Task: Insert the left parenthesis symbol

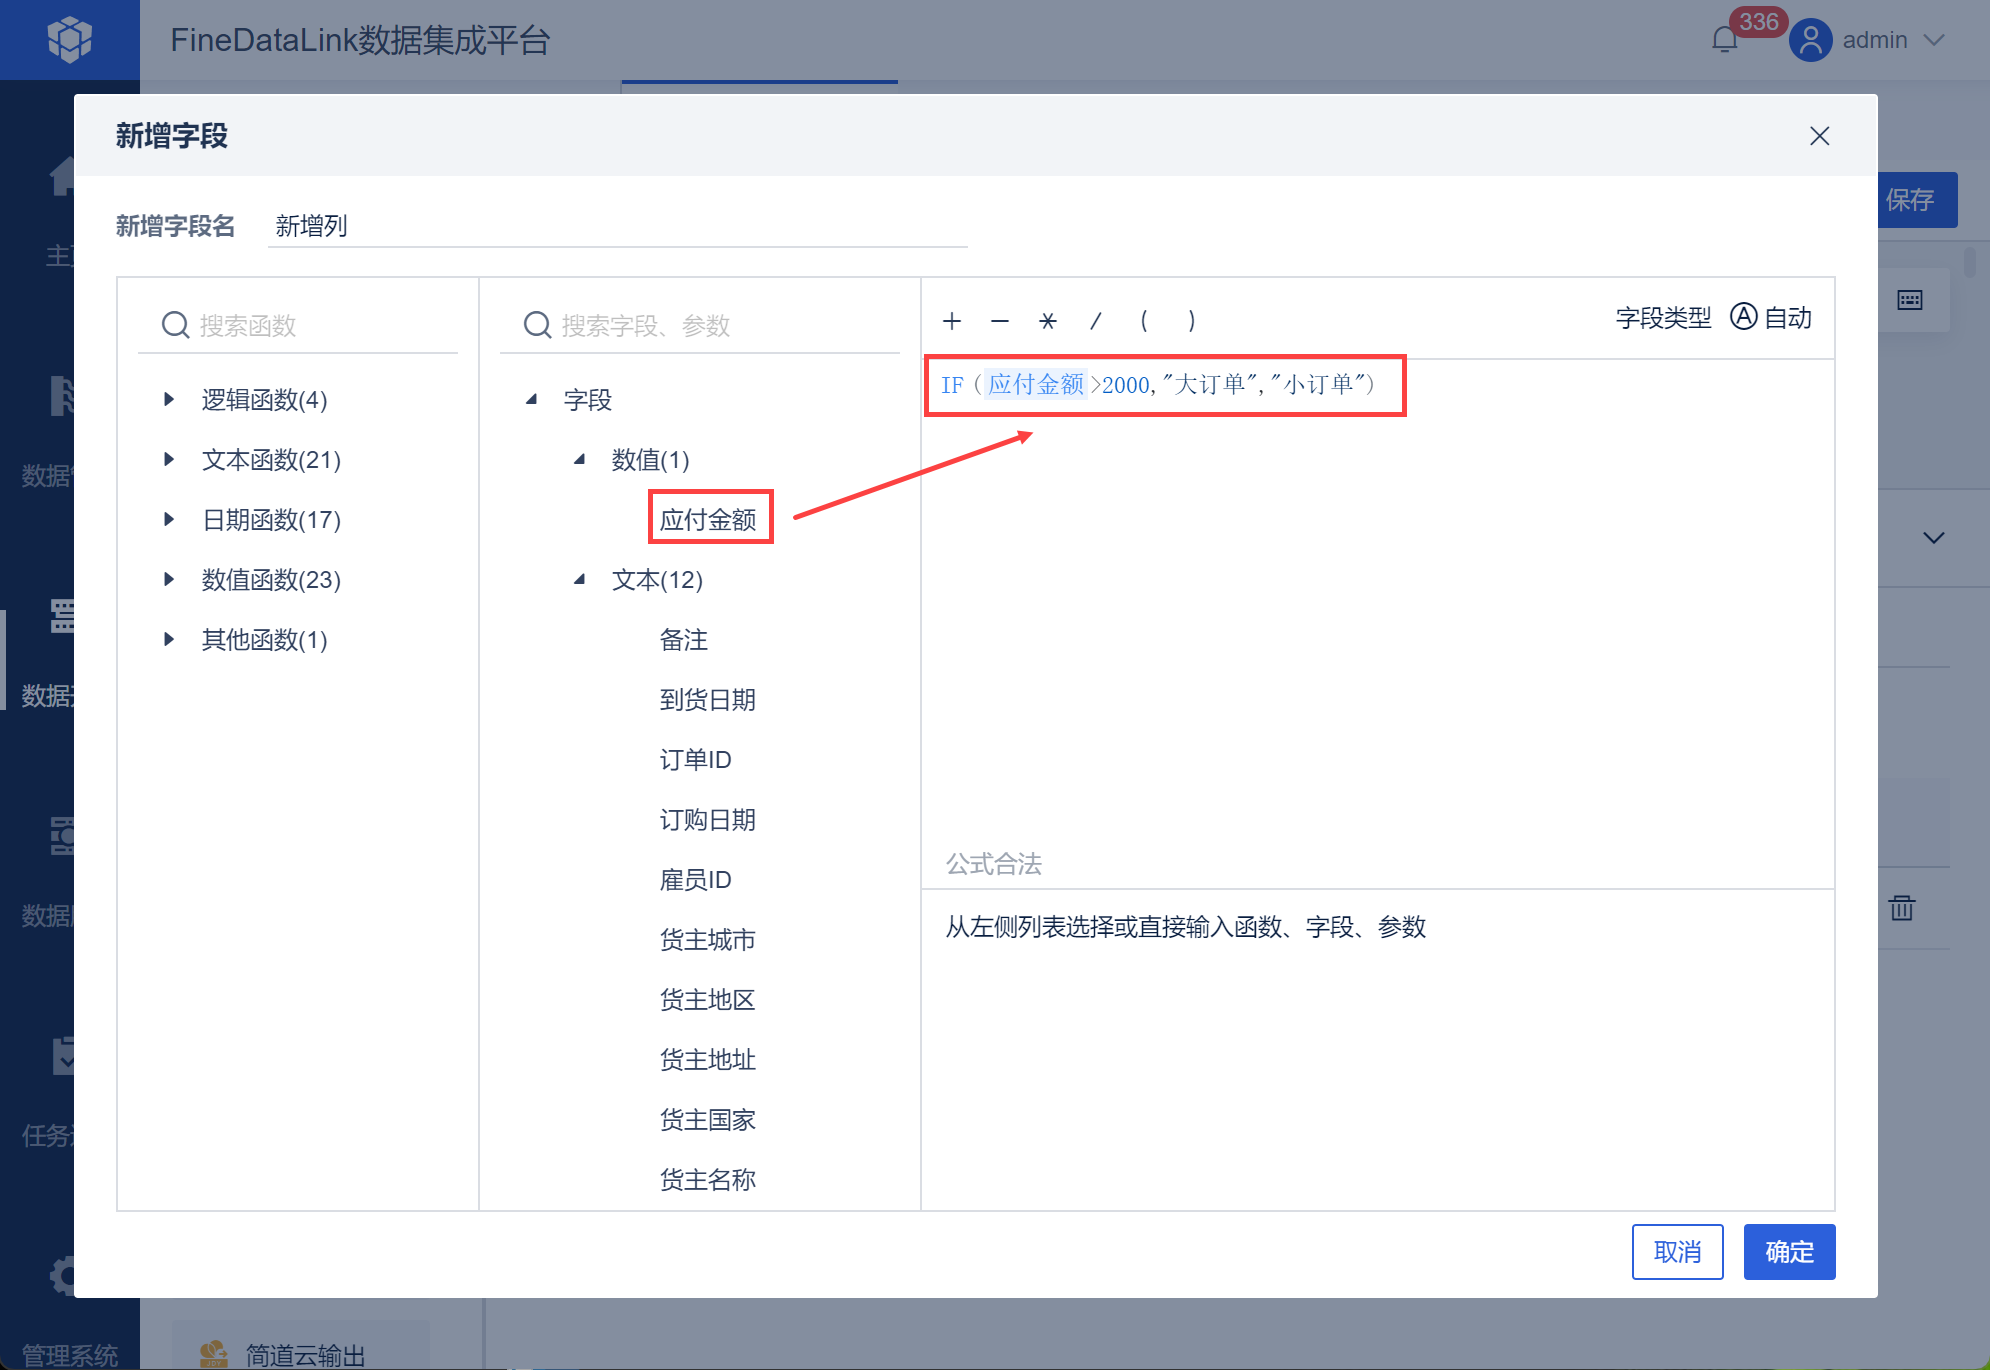Action: pos(1143,321)
